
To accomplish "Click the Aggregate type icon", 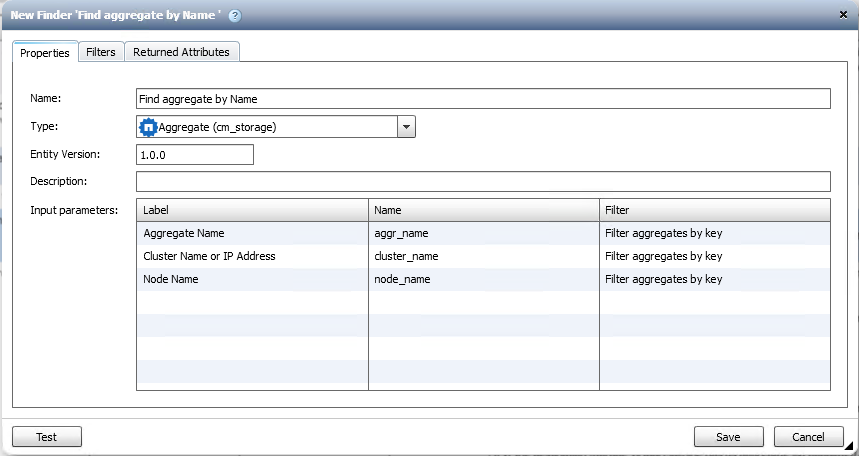I will pos(148,127).
